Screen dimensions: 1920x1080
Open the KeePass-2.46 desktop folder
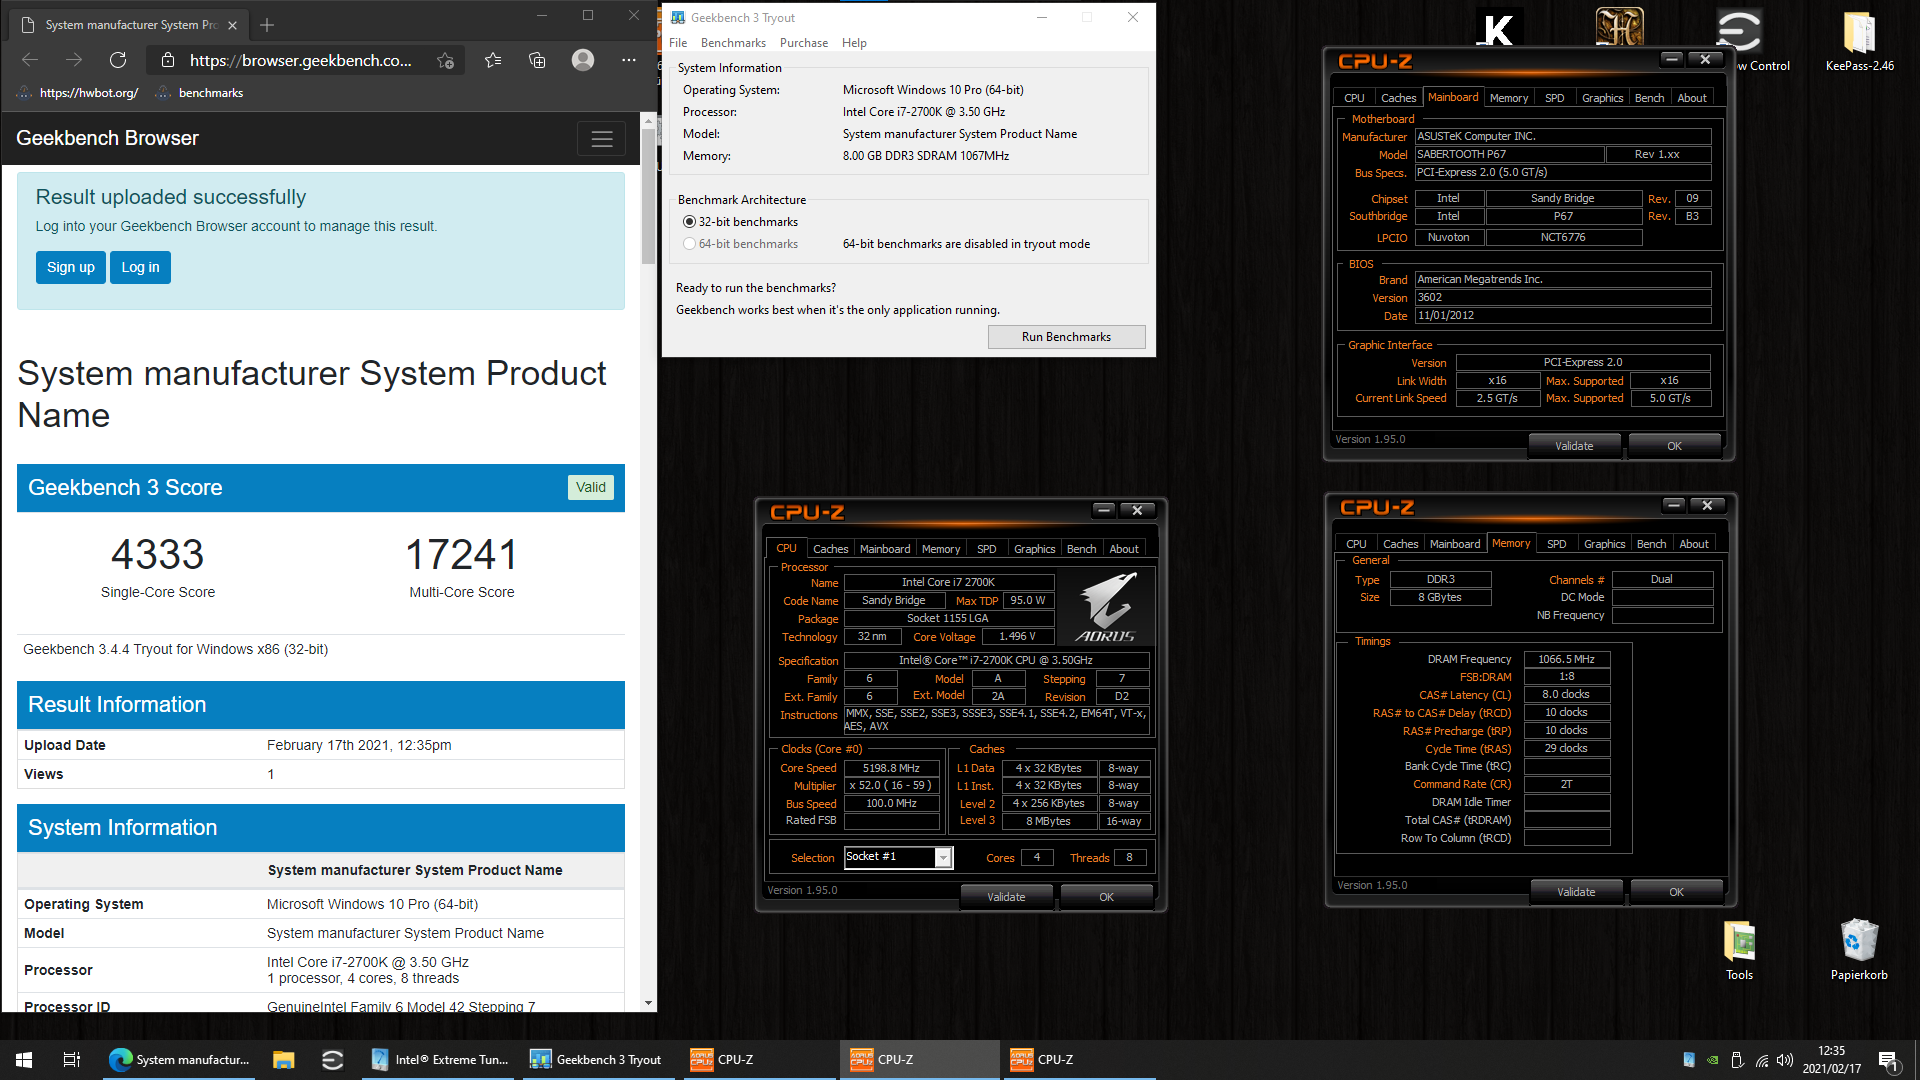1859,42
